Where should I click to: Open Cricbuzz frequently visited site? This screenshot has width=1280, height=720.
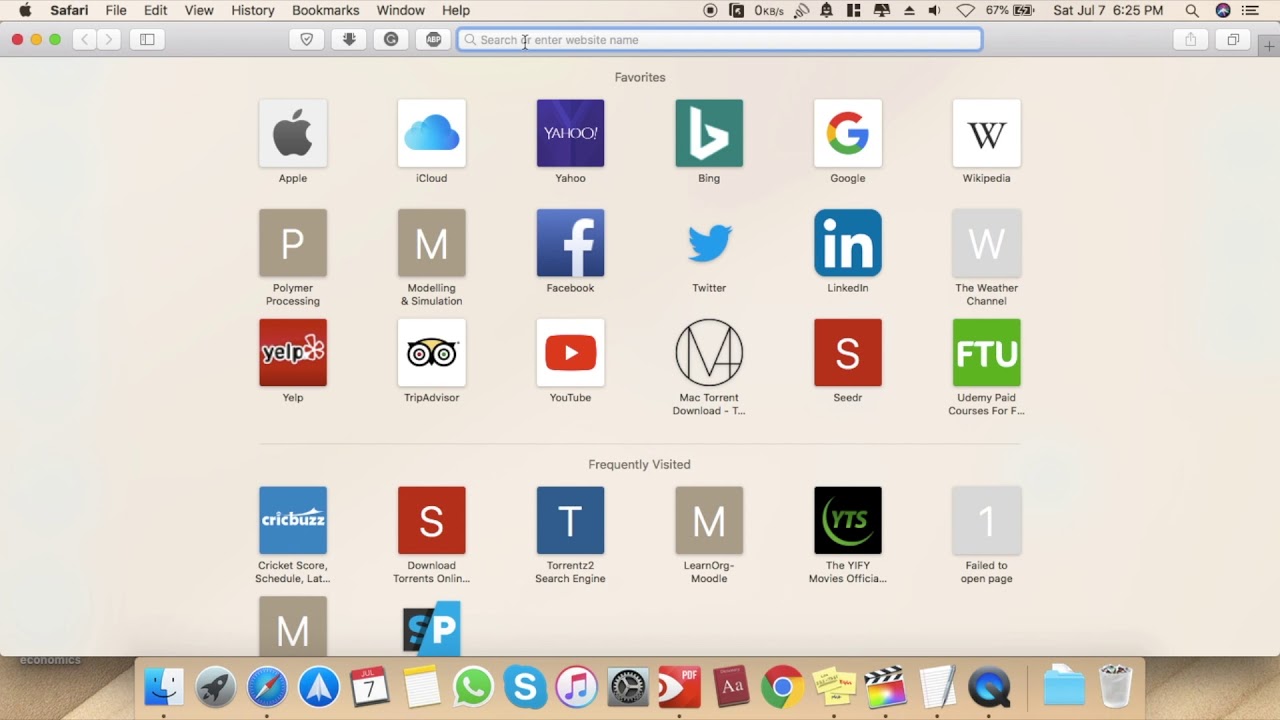click(x=293, y=520)
